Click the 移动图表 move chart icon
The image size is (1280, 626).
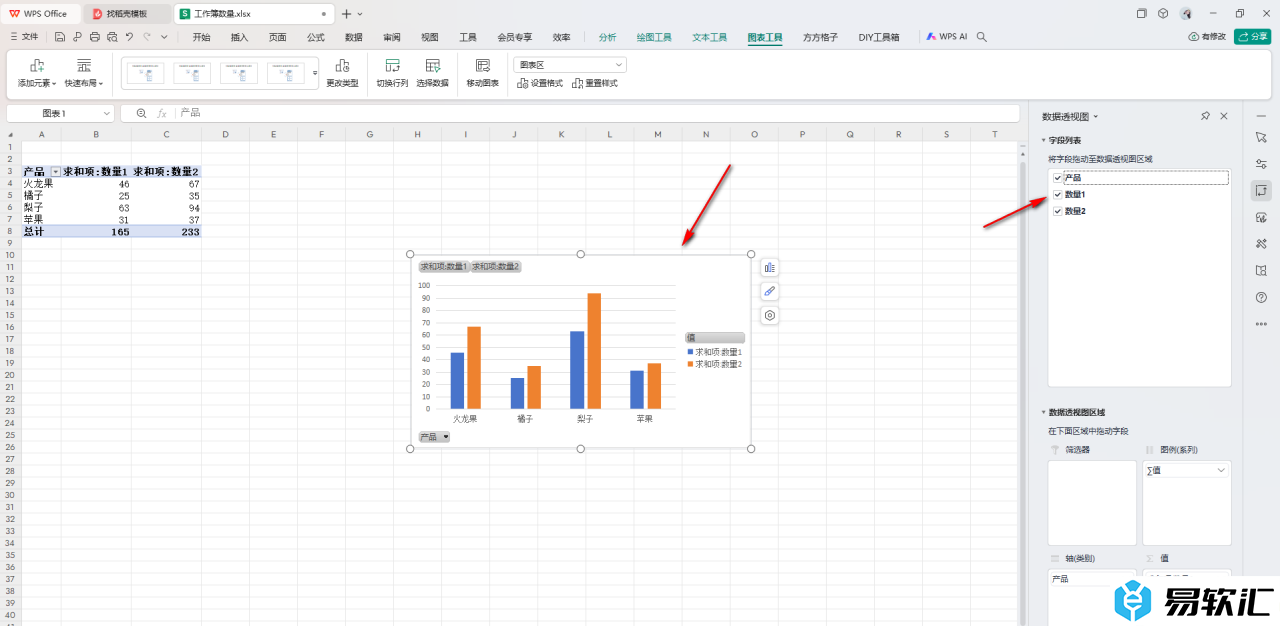[483, 65]
